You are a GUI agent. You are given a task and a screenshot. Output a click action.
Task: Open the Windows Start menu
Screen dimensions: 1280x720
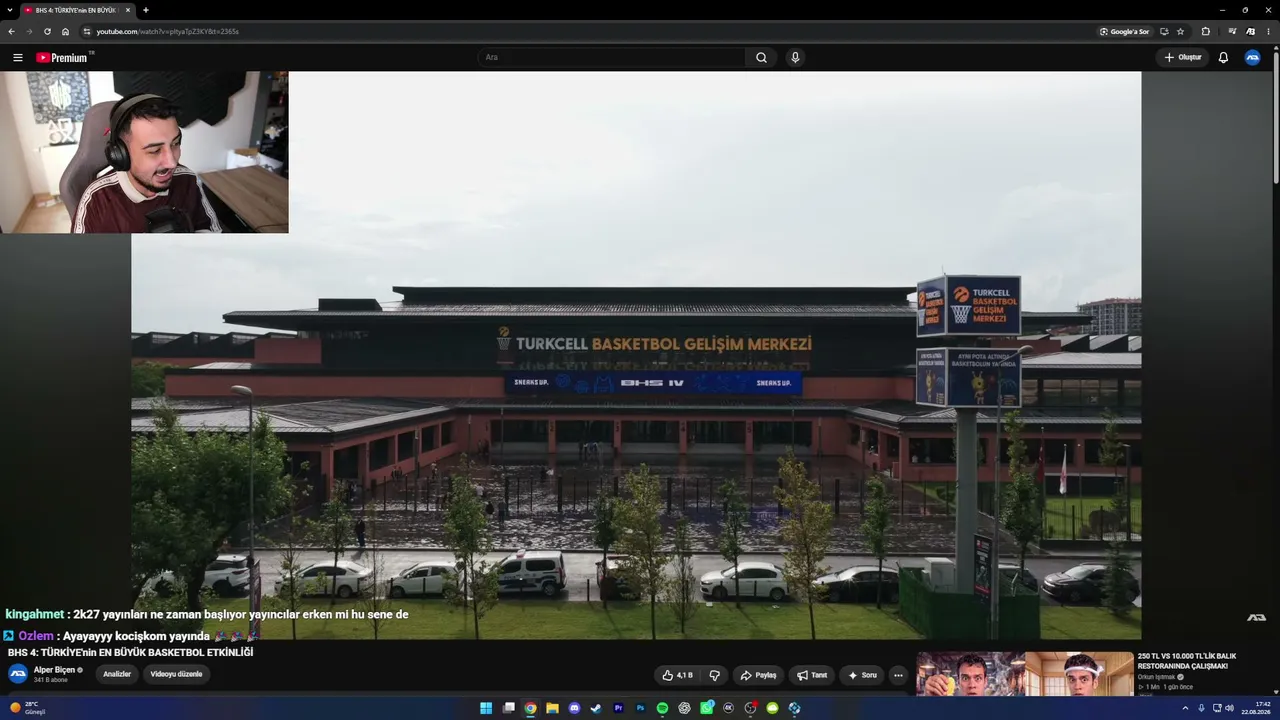(x=486, y=708)
